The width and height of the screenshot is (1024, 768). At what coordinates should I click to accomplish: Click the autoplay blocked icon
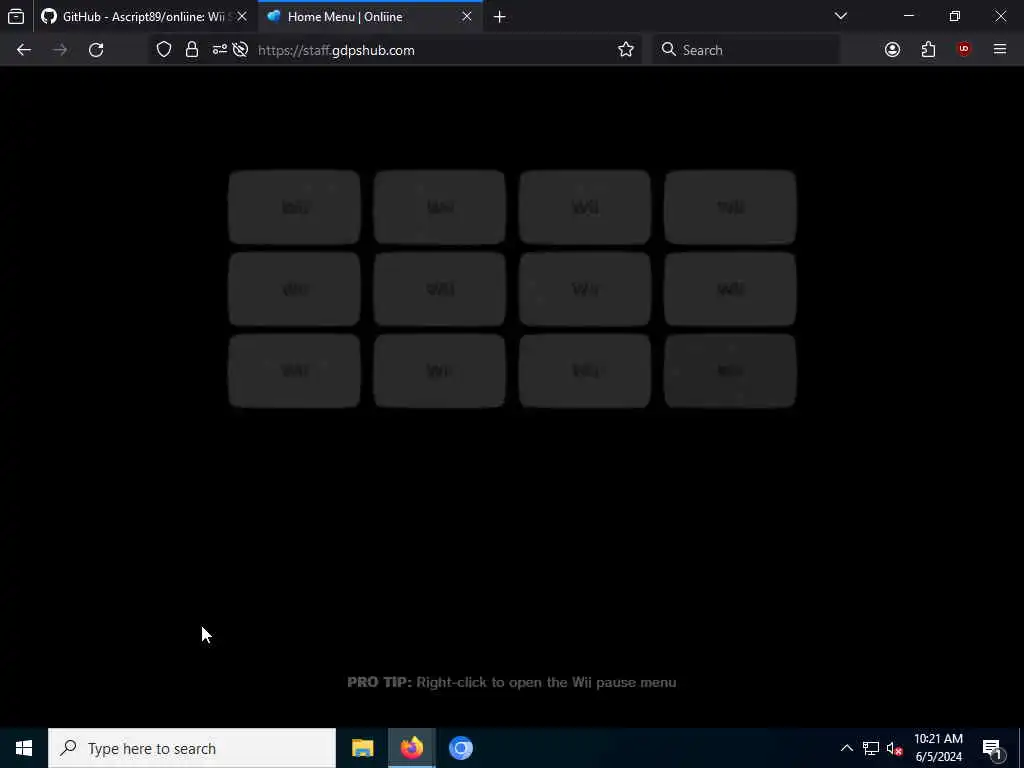pyautogui.click(x=240, y=50)
